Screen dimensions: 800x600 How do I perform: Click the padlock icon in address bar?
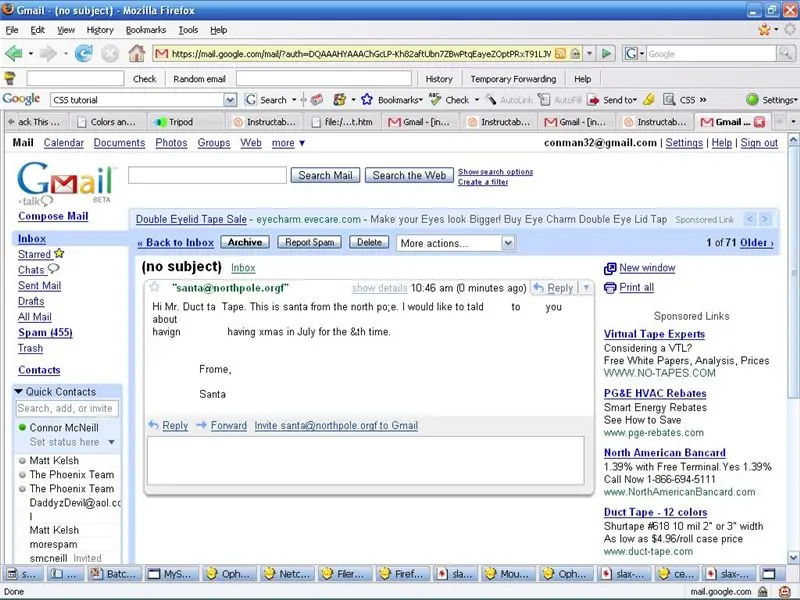click(575, 54)
